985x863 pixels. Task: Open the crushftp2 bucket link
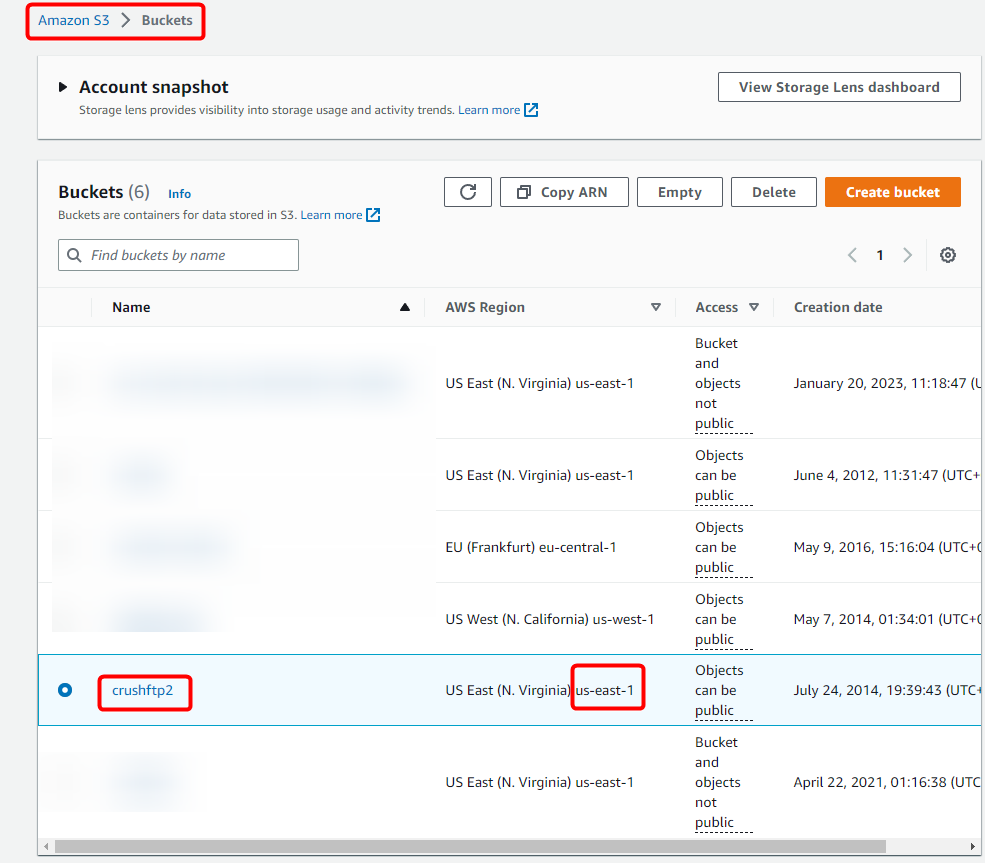[x=144, y=690]
